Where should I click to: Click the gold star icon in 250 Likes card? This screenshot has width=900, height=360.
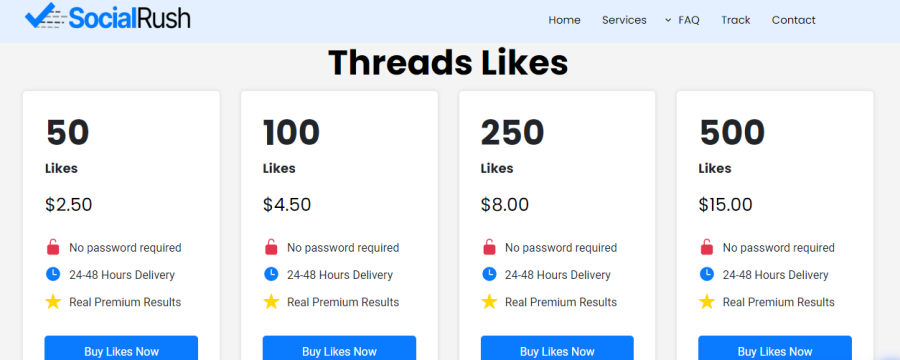(489, 302)
